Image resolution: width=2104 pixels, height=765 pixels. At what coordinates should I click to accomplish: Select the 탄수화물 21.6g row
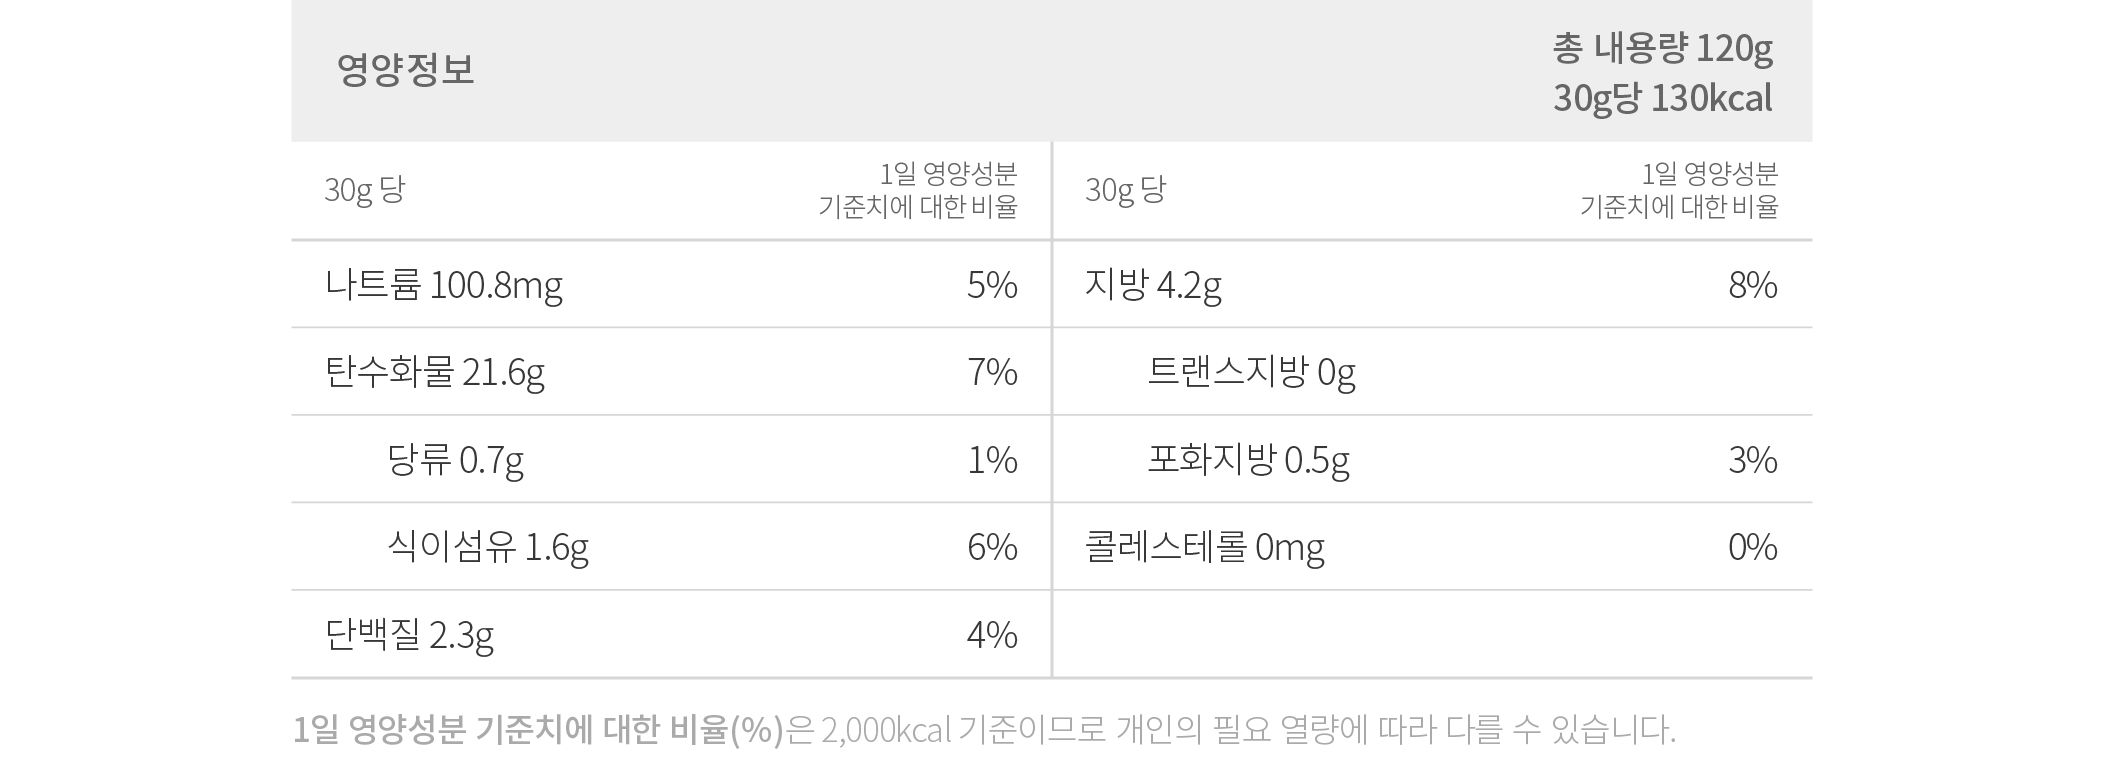point(671,372)
